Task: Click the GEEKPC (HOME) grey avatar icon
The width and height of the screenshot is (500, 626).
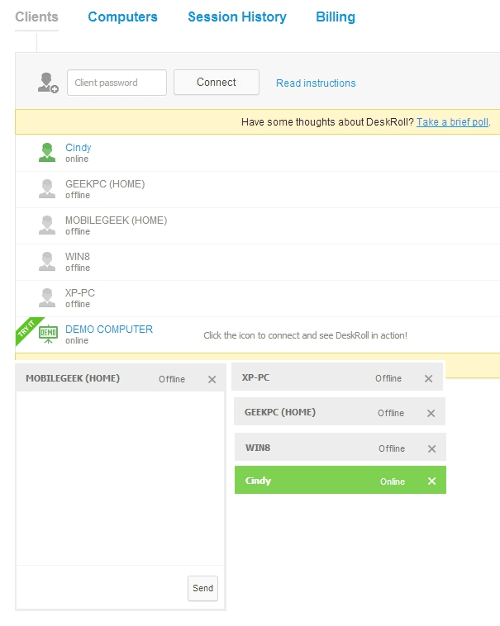Action: click(47, 189)
